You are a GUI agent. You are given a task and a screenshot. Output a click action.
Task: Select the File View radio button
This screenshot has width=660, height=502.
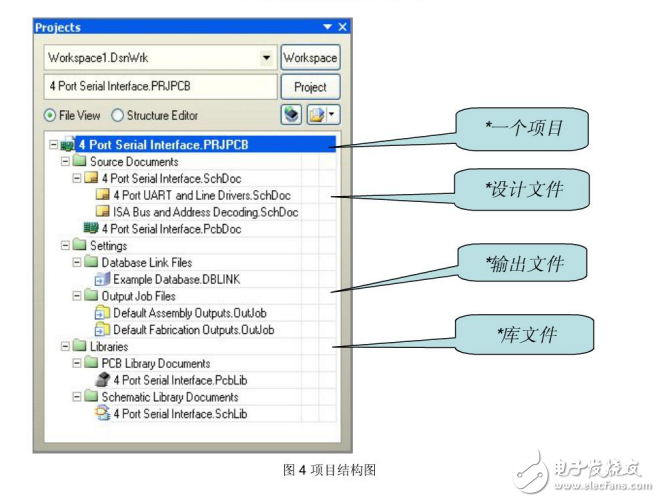pos(50,116)
